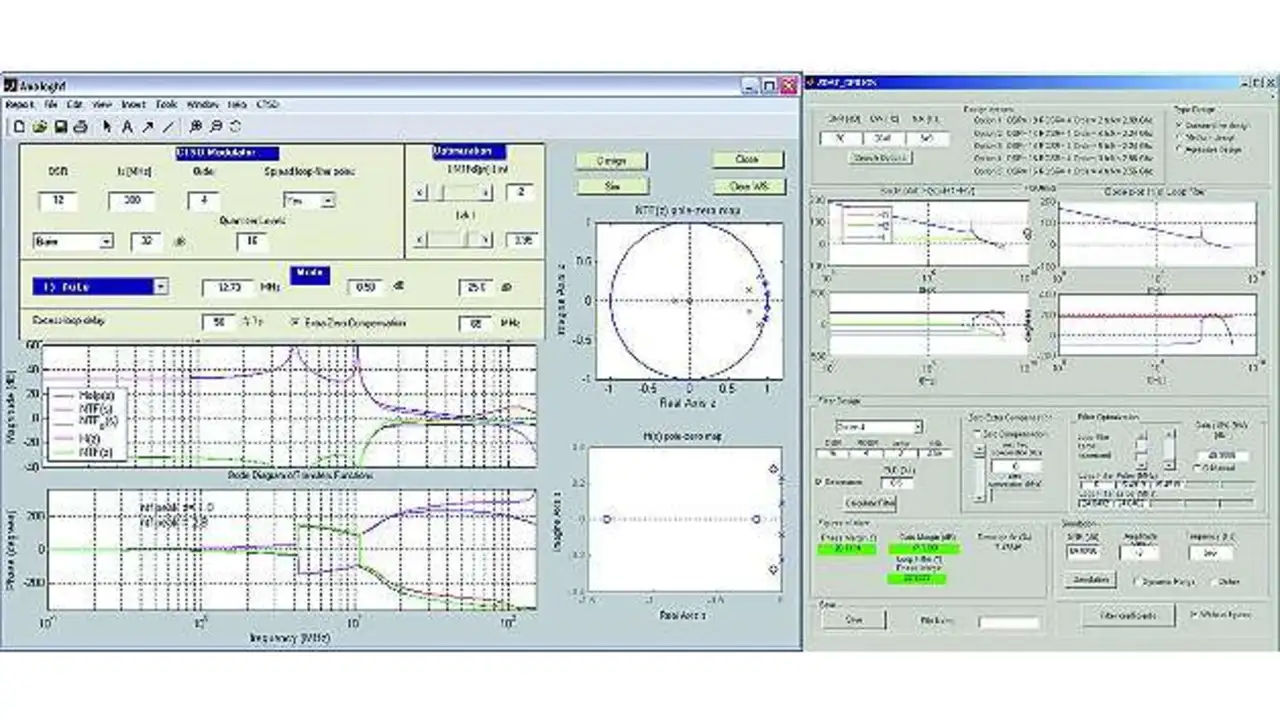Click the fs MHz field showing 300
The width and height of the screenshot is (1280, 719).
pyautogui.click(x=132, y=201)
